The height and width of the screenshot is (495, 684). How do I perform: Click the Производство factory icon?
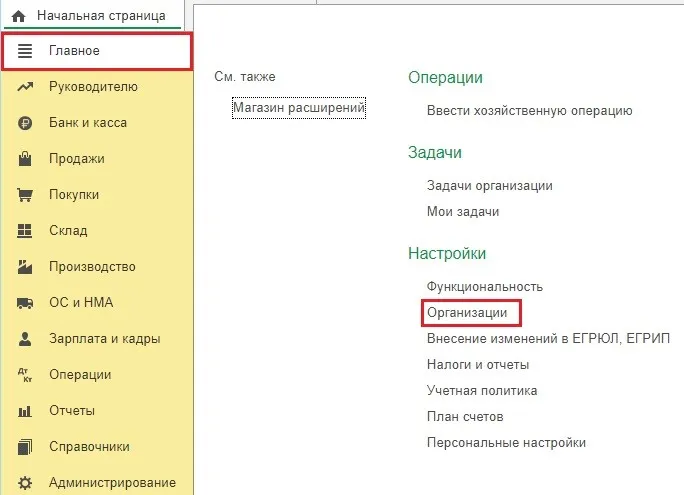[25, 267]
